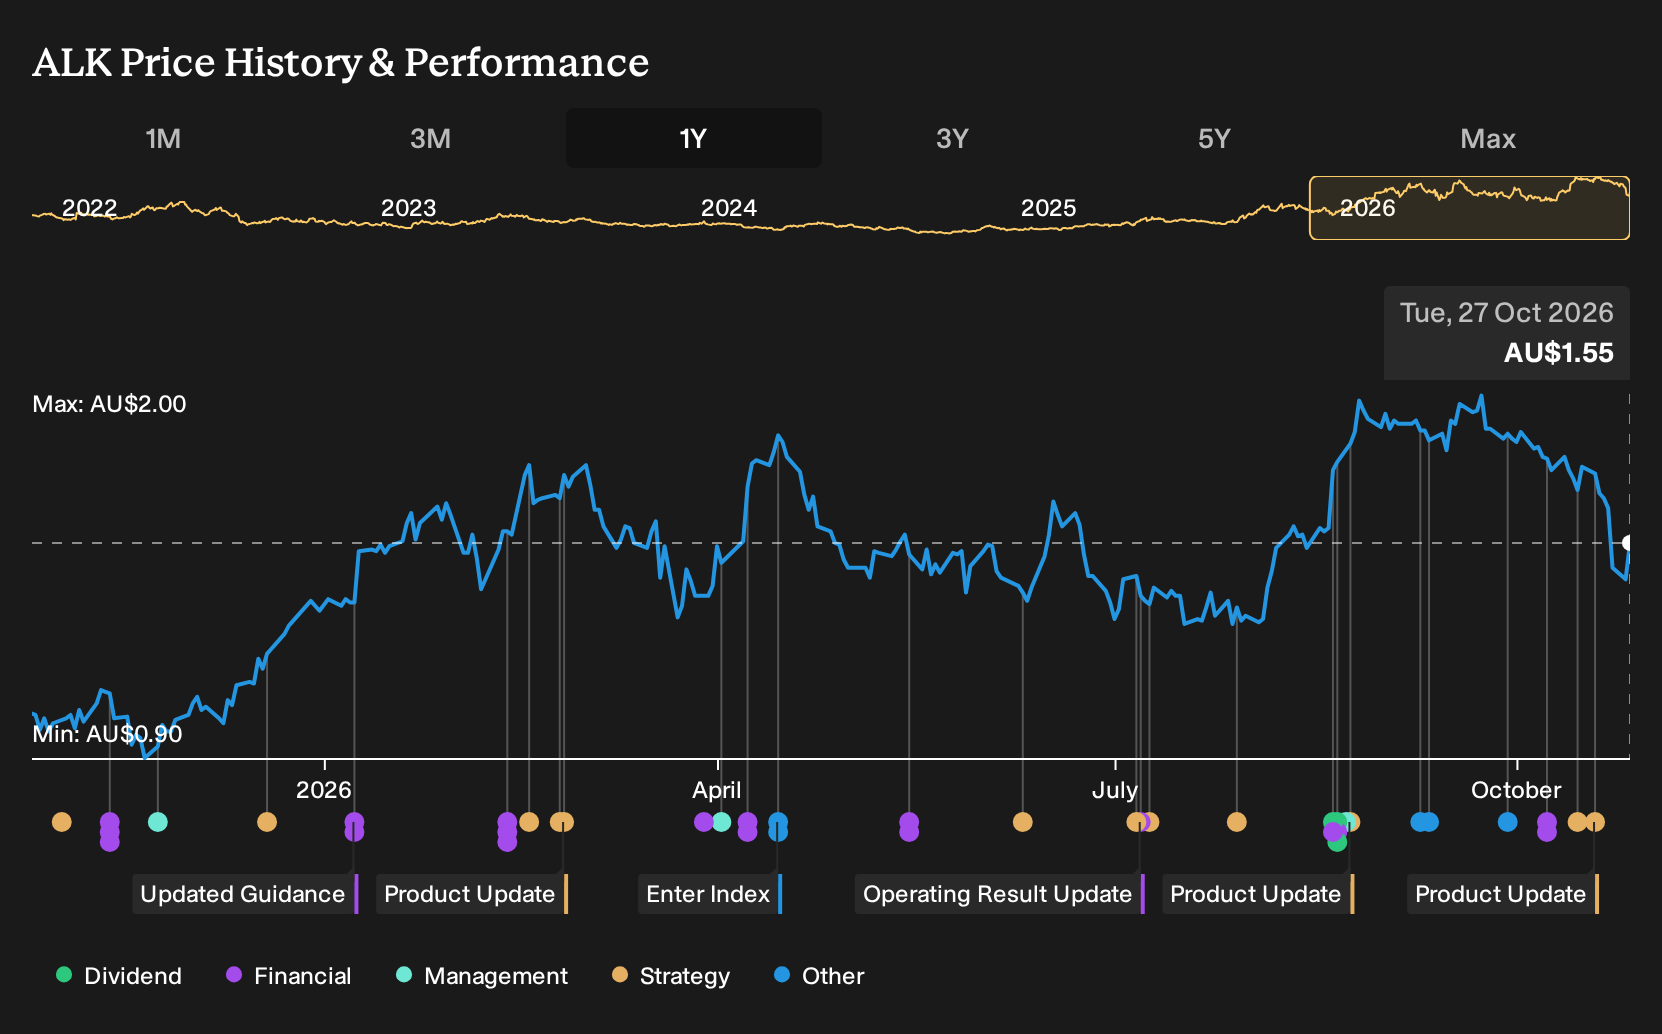View the Max price history range
1662x1034 pixels.
click(1488, 138)
